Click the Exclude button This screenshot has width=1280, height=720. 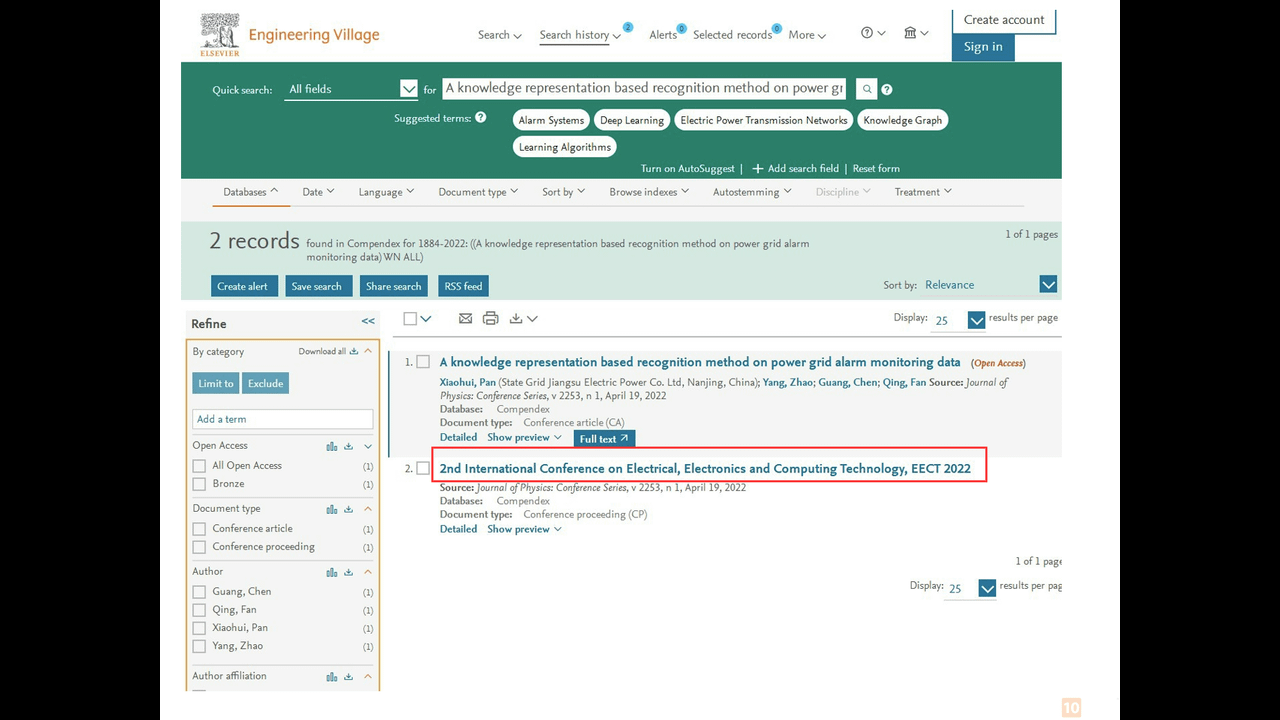266,383
